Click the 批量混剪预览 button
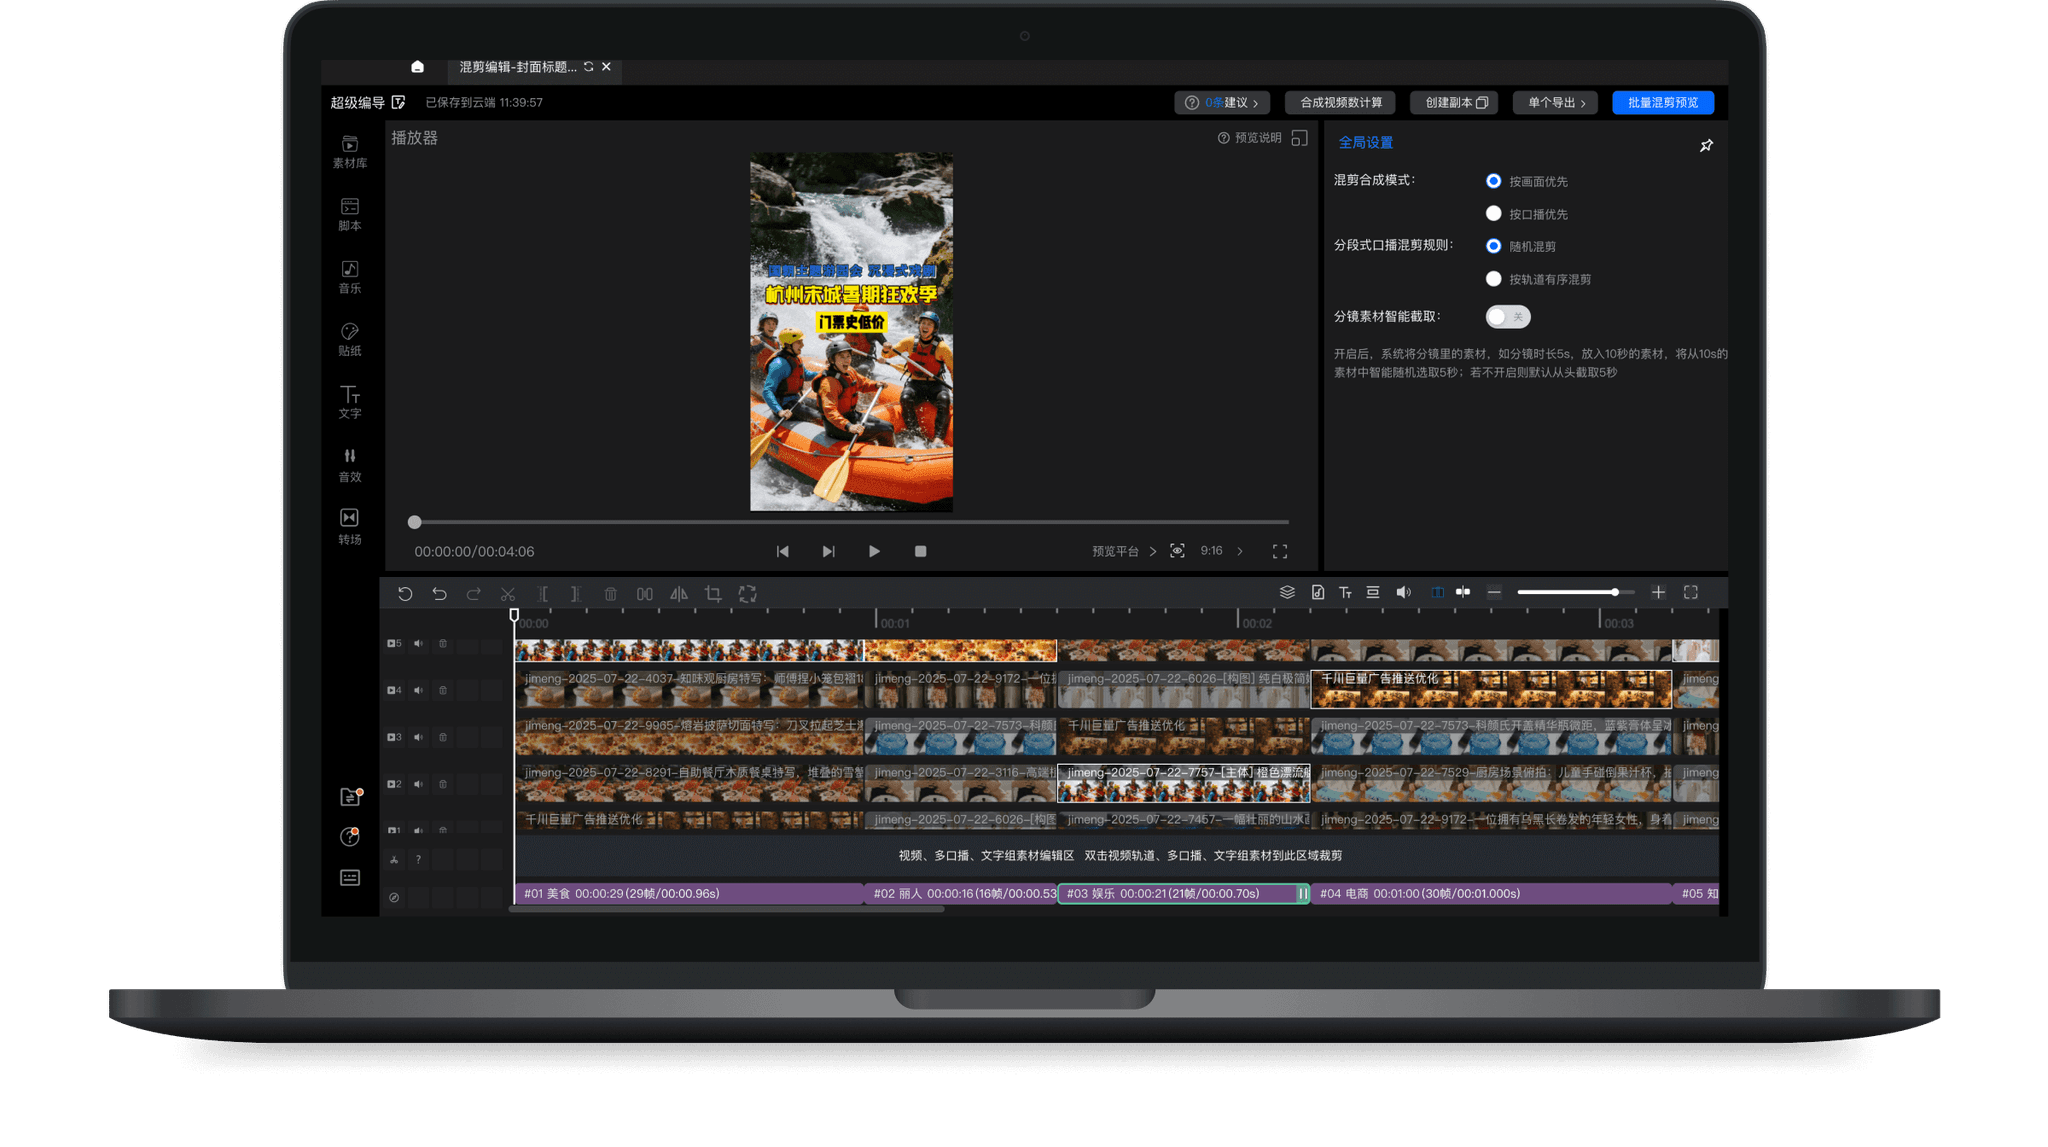 [x=1662, y=103]
